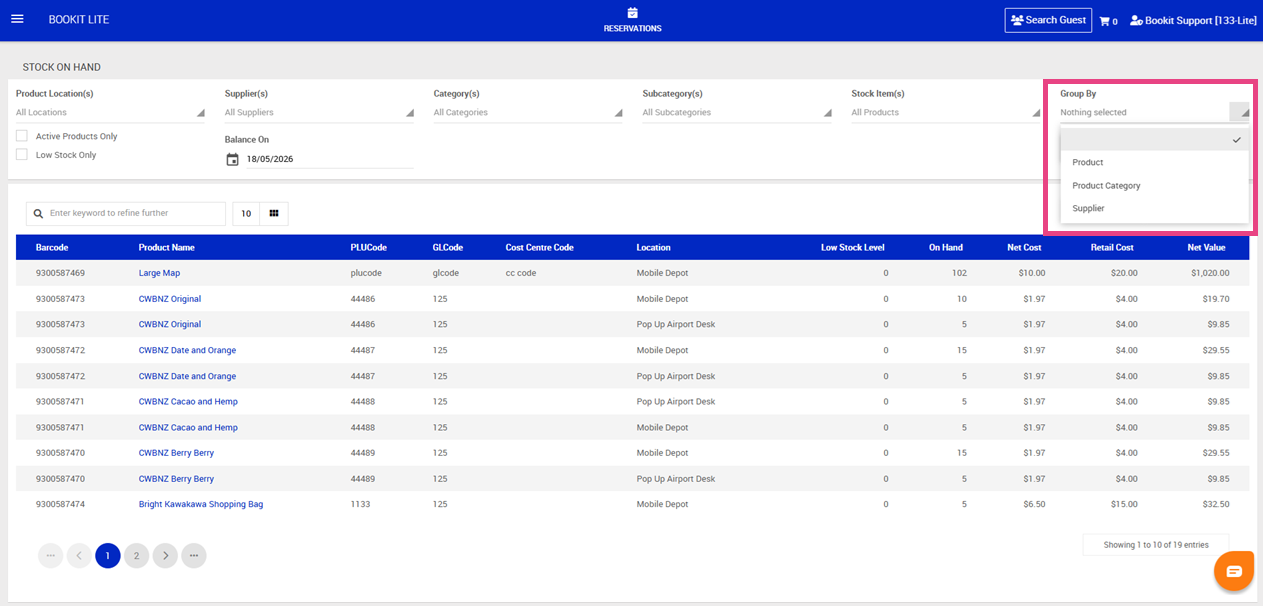1263x606 pixels.
Task: Open the Large Map product link
Action: (159, 273)
